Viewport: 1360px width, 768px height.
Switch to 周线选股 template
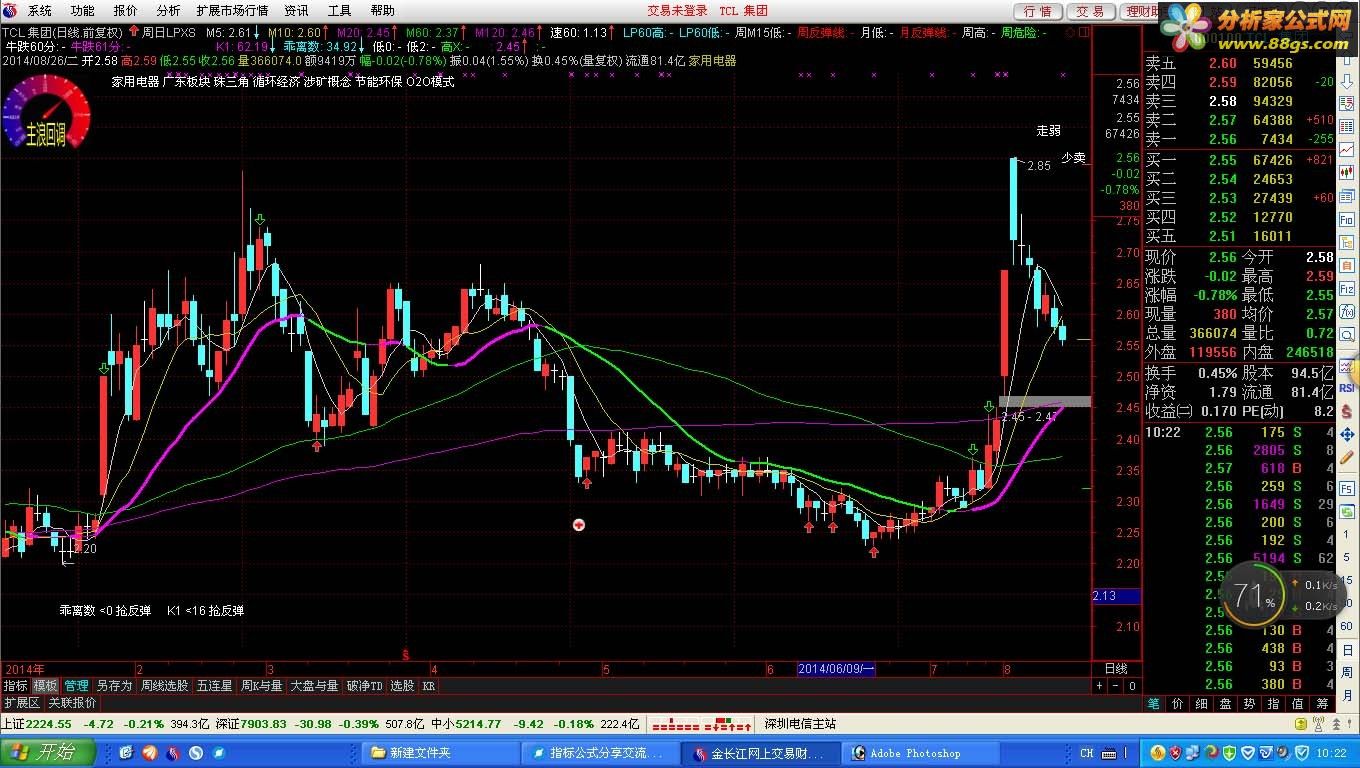(164, 686)
